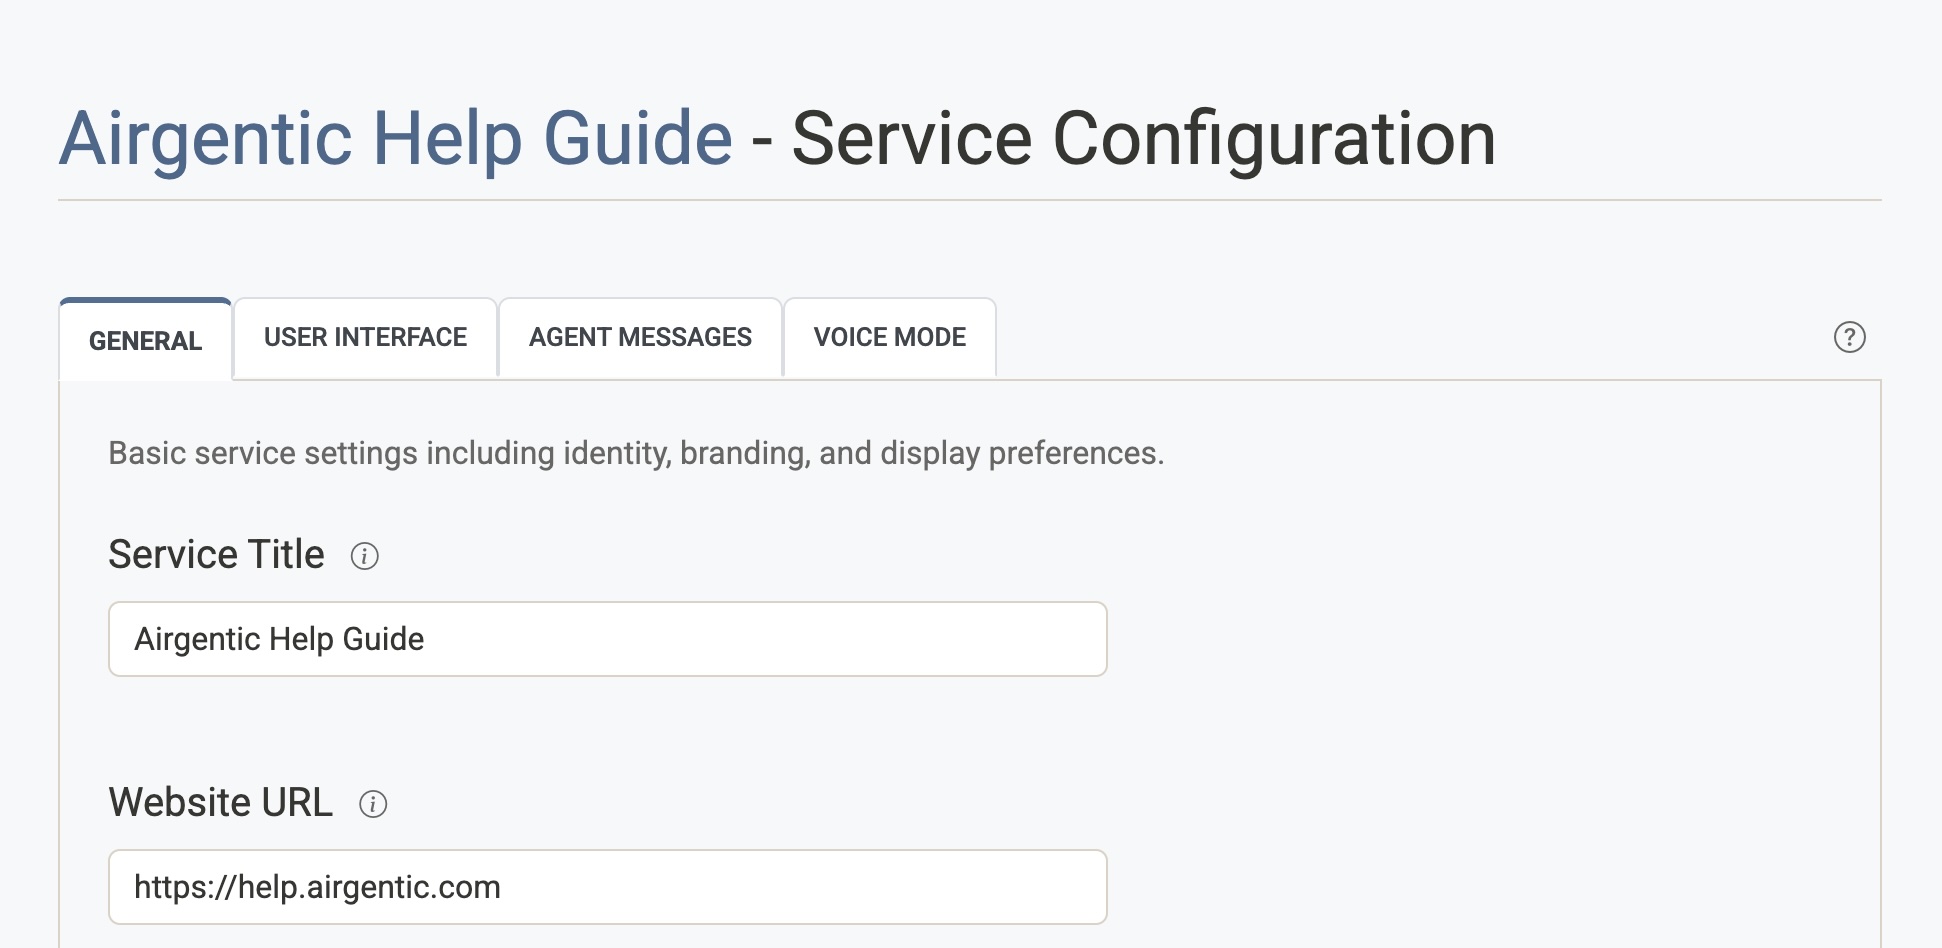The height and width of the screenshot is (948, 1942).
Task: Click the info icon beside Service Title
Action: click(x=364, y=556)
